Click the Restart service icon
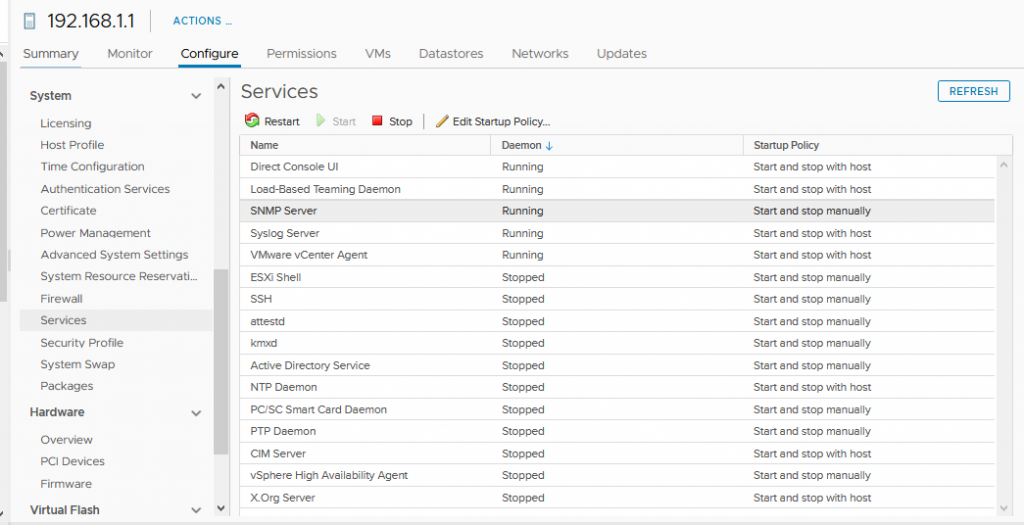 (252, 121)
